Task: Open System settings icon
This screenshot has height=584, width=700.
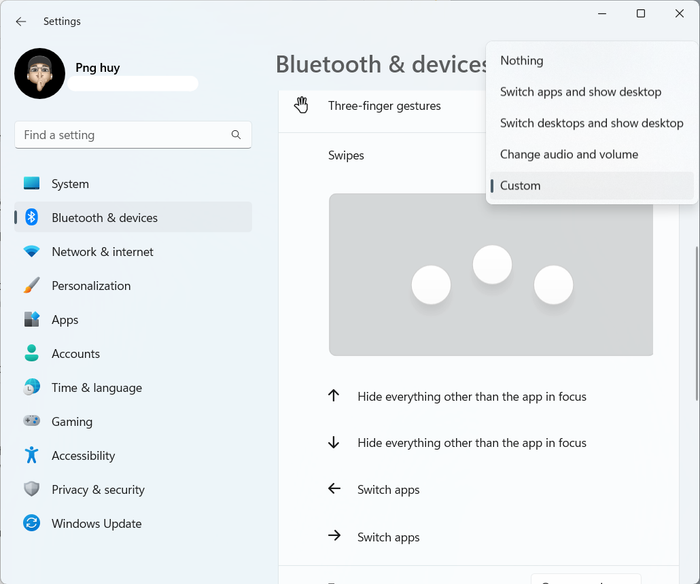Action: (x=32, y=184)
